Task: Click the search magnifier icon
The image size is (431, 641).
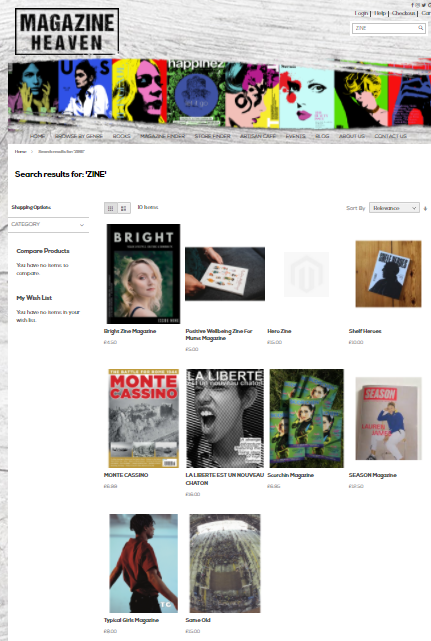Action: coord(420,28)
